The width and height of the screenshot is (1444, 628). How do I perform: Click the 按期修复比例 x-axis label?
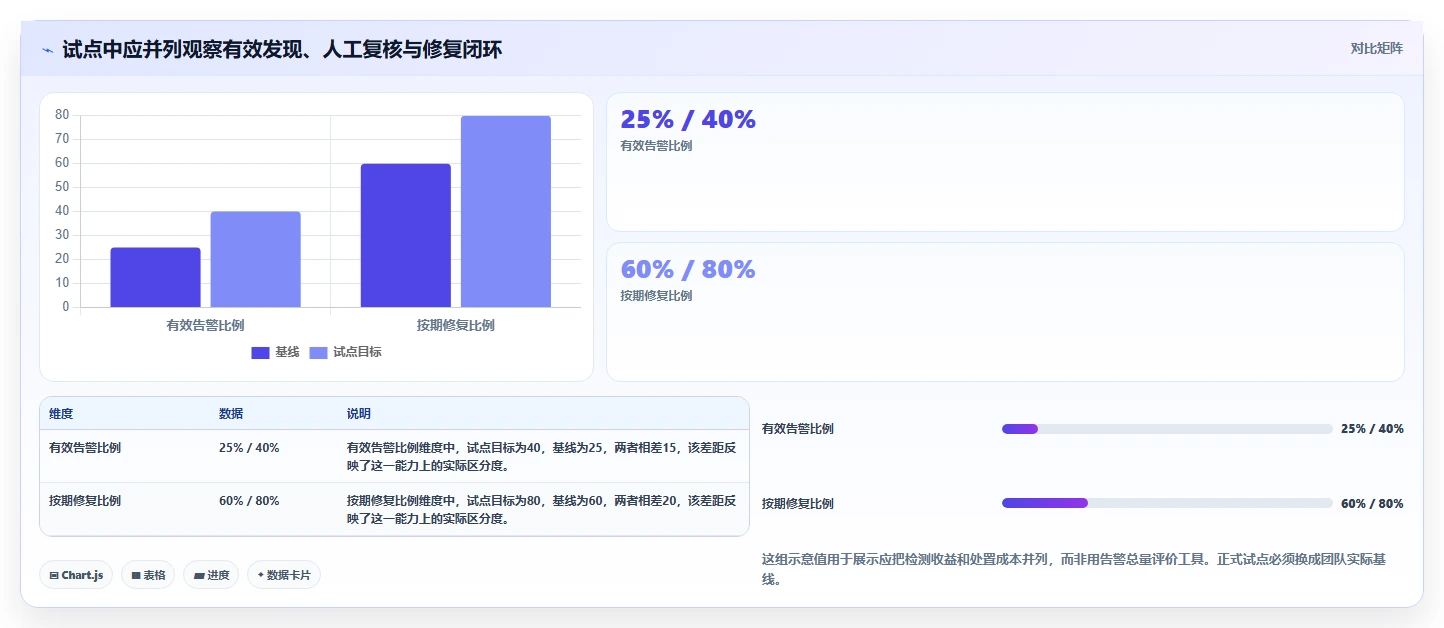tap(455, 325)
